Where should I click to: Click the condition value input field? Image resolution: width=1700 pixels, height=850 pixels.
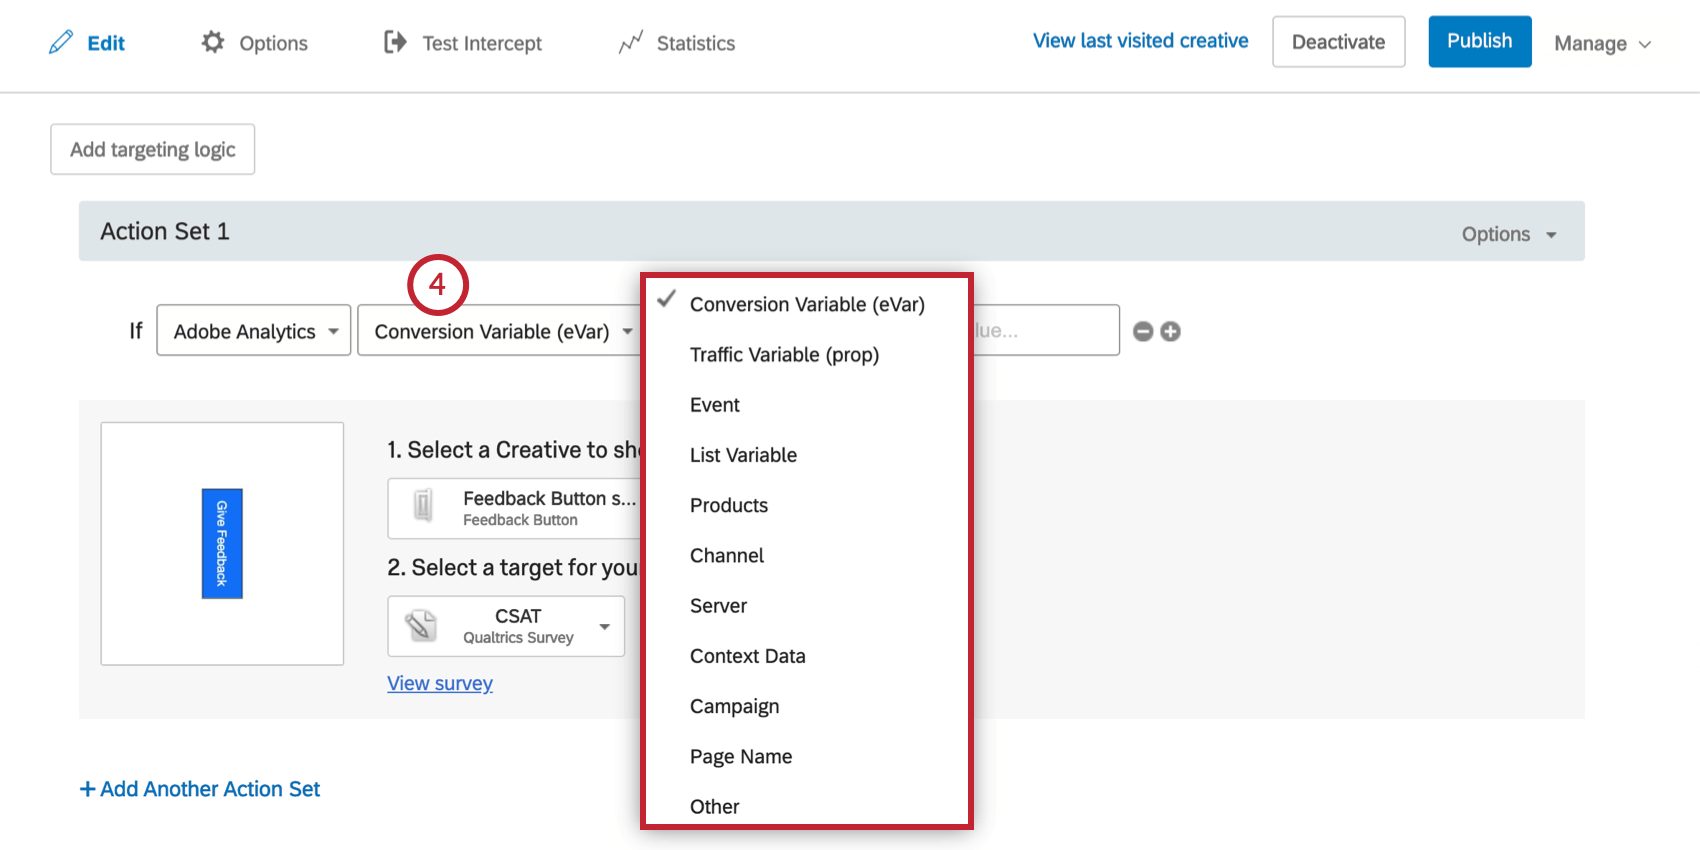[x=1045, y=331]
